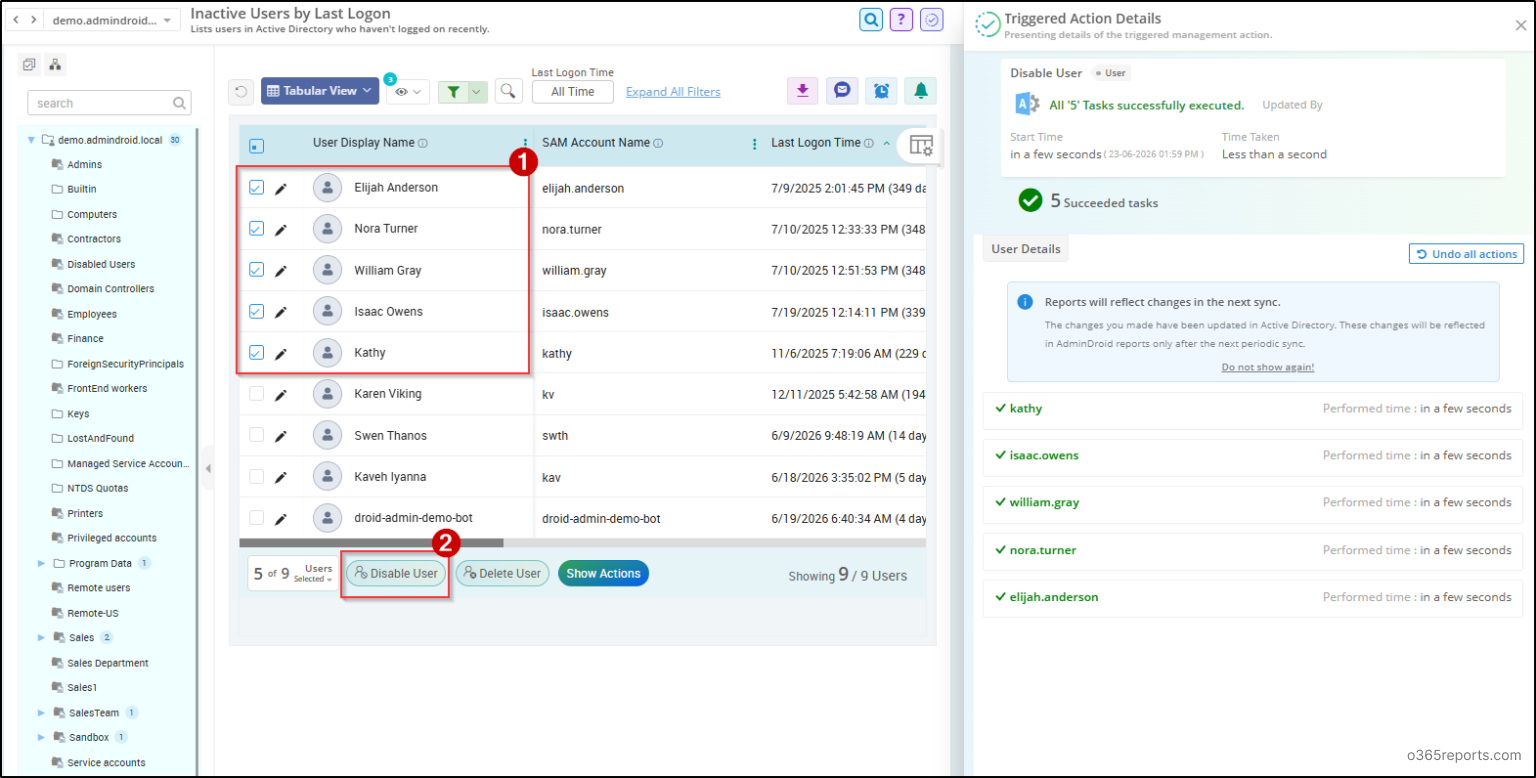1536x778 pixels.
Task: Expand the Program Data tree node
Action: tap(41, 564)
